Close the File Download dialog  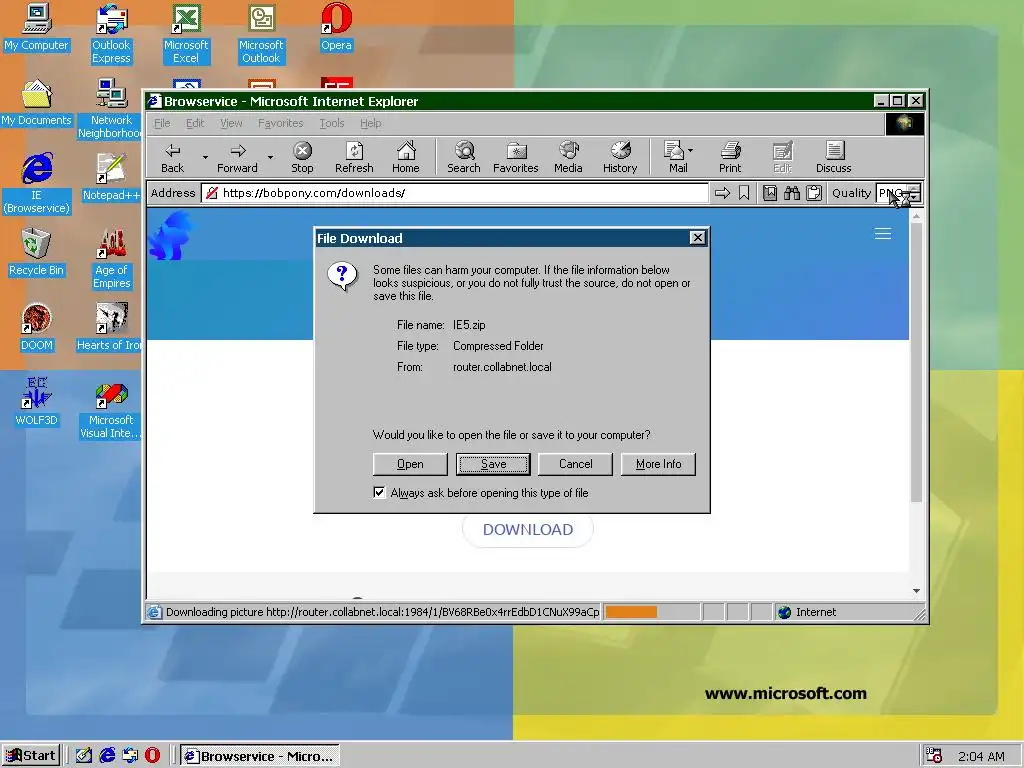(697, 238)
